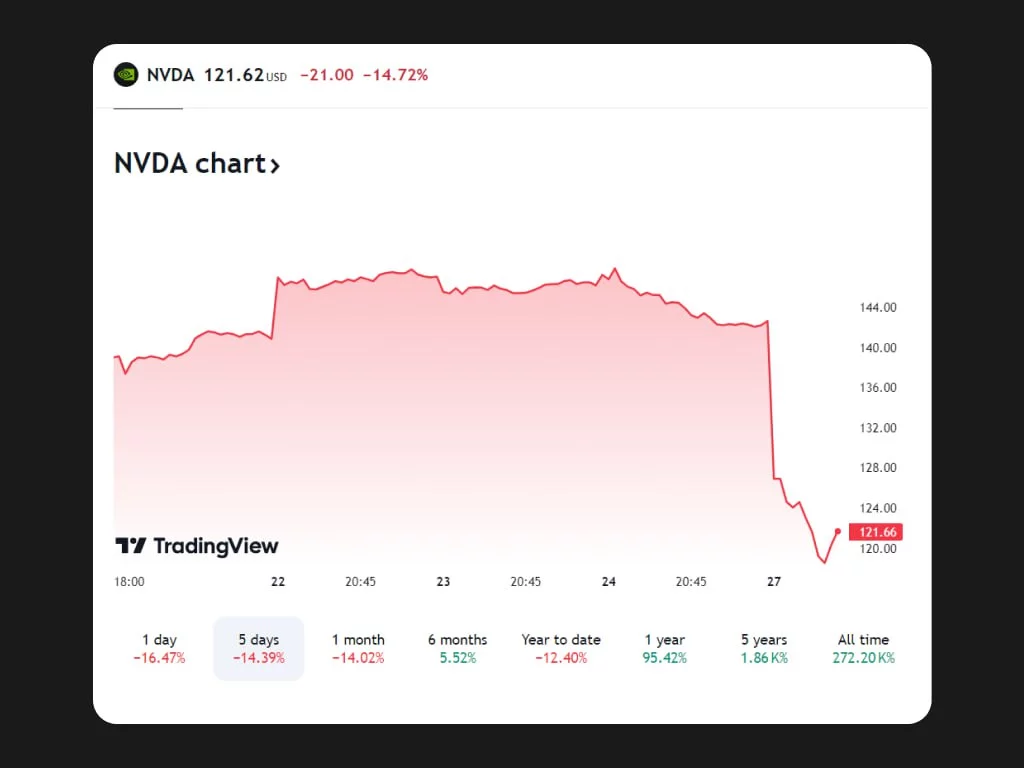Select the 1 day range tab
The width and height of the screenshot is (1024, 768).
point(159,648)
